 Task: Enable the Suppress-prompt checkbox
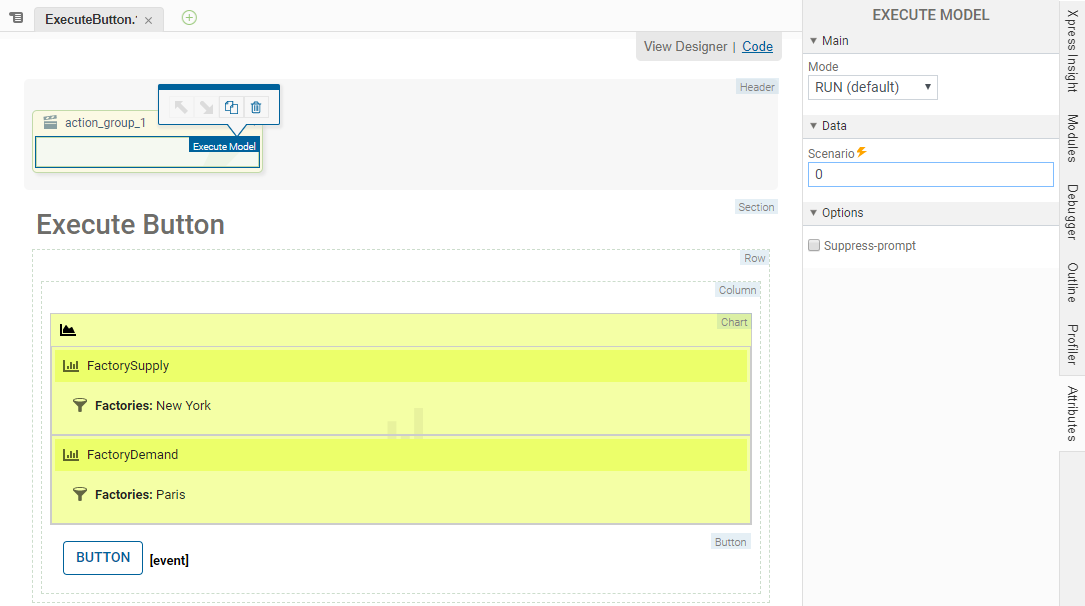[x=814, y=246]
